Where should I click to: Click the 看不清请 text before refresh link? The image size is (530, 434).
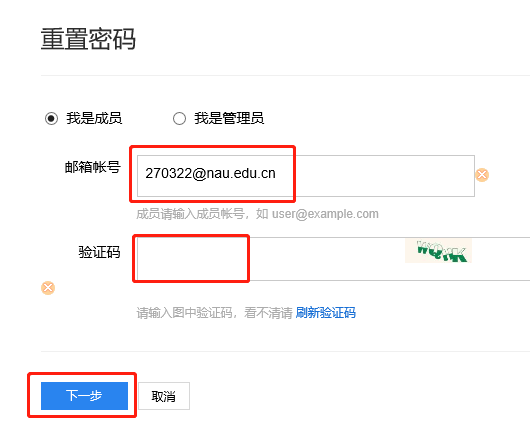click(x=268, y=313)
